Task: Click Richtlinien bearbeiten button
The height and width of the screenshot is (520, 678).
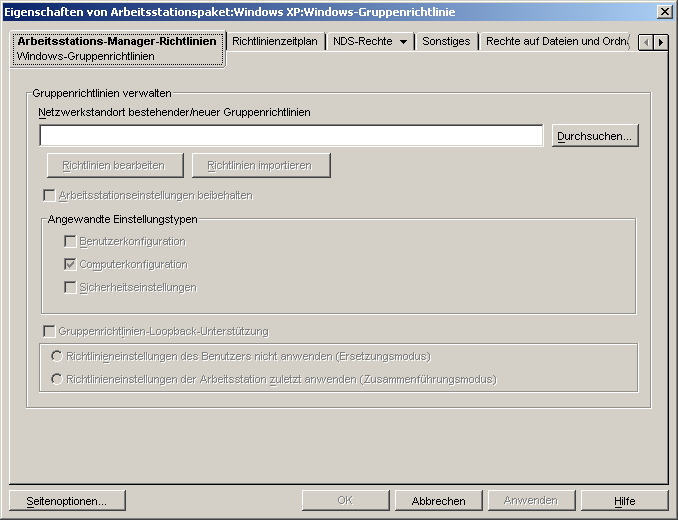Action: [x=115, y=166]
